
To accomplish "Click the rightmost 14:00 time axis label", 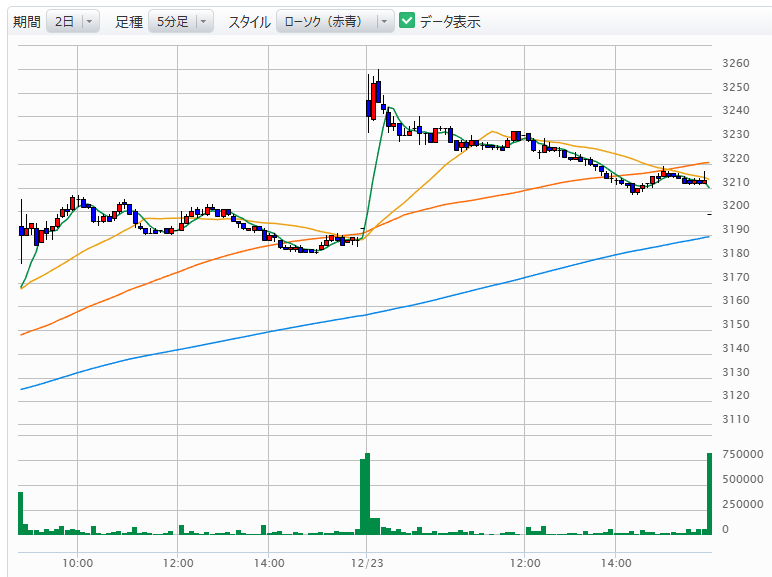I will click(x=616, y=563).
